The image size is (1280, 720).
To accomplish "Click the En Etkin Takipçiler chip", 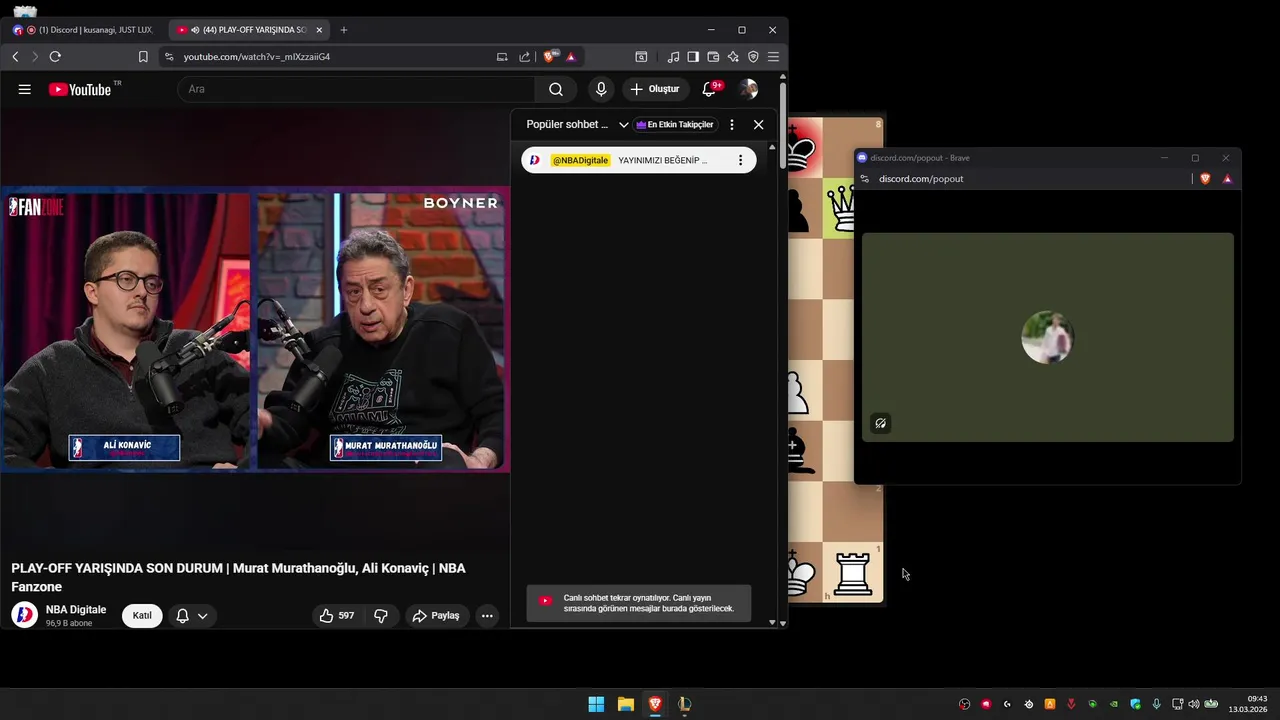I will 675,125.
